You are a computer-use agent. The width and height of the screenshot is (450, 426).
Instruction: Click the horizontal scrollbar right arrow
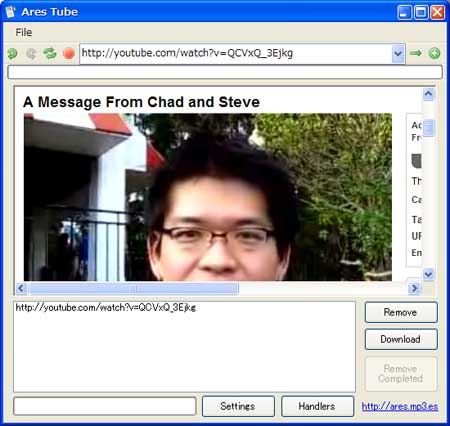pyautogui.click(x=414, y=288)
